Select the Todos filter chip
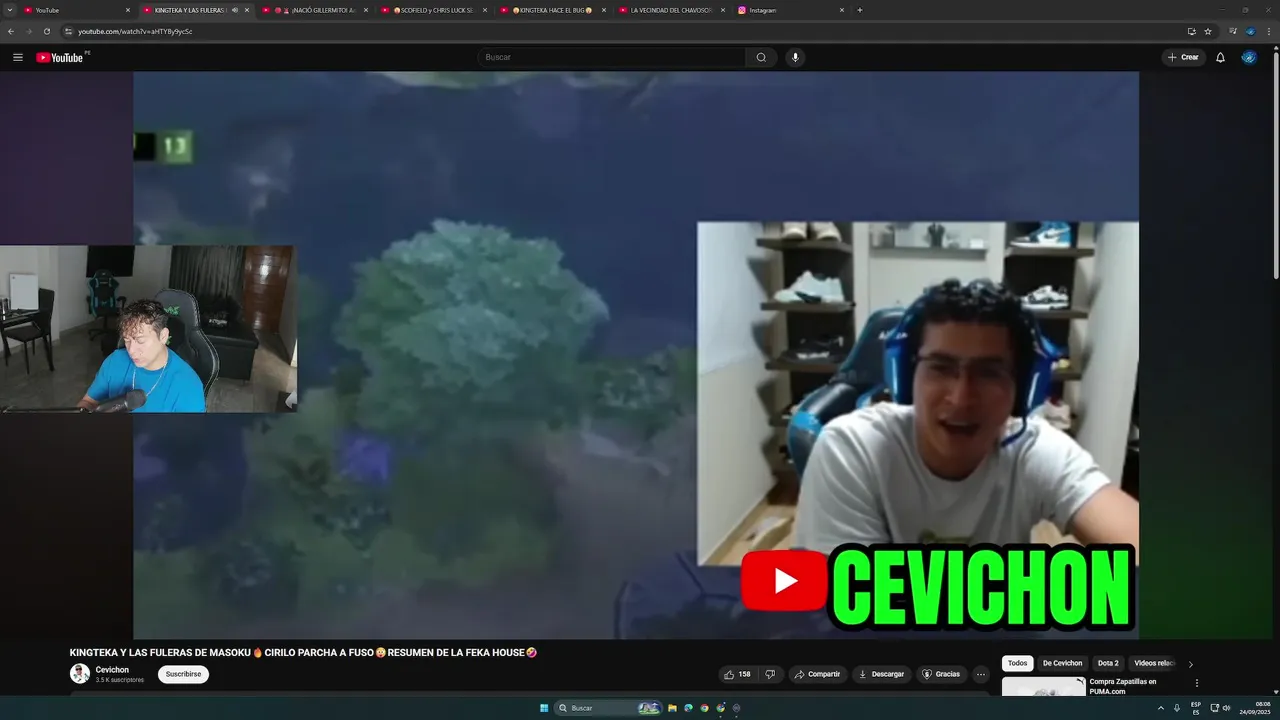Image resolution: width=1280 pixels, height=720 pixels. pos(1017,663)
